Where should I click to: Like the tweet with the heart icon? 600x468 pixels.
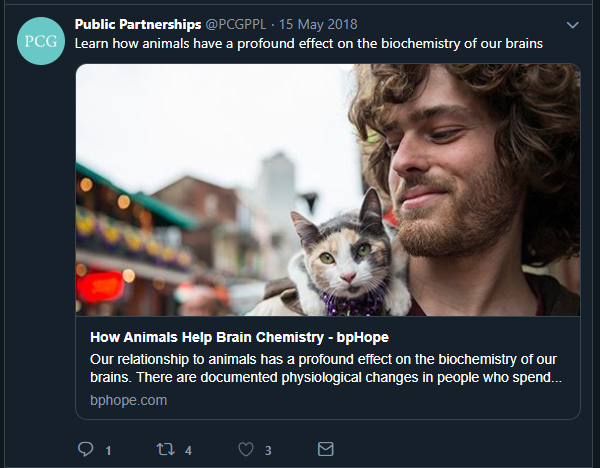(x=246, y=449)
